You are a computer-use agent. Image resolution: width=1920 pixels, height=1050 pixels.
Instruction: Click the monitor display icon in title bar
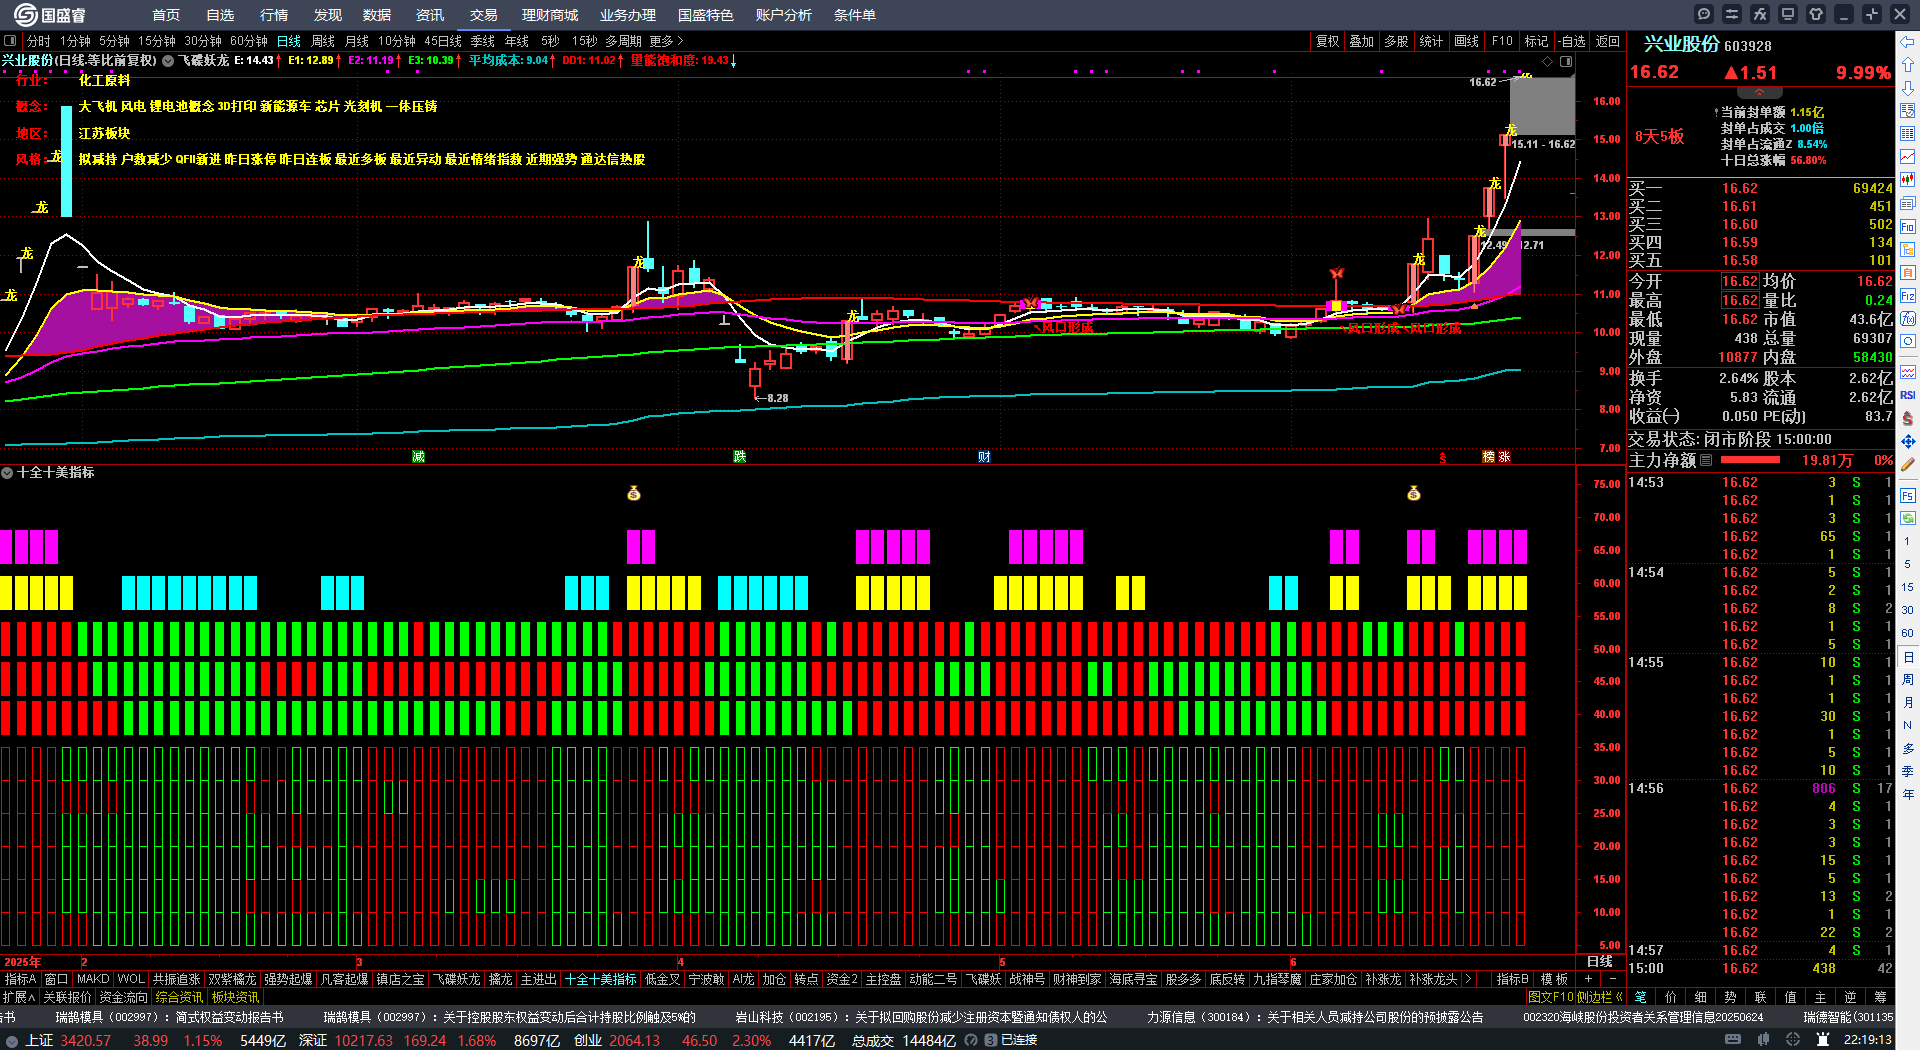click(x=1788, y=14)
